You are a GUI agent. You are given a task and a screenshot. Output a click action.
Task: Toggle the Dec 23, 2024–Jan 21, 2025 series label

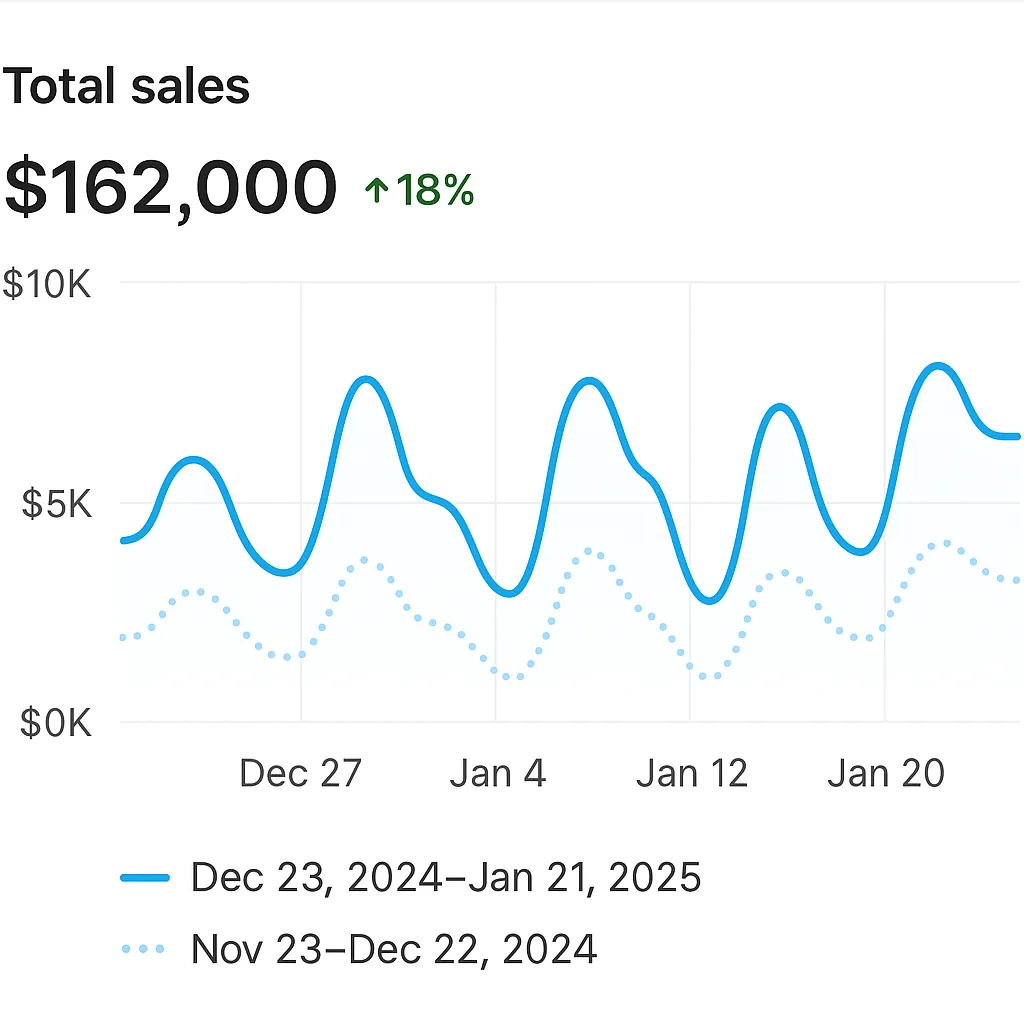(446, 878)
